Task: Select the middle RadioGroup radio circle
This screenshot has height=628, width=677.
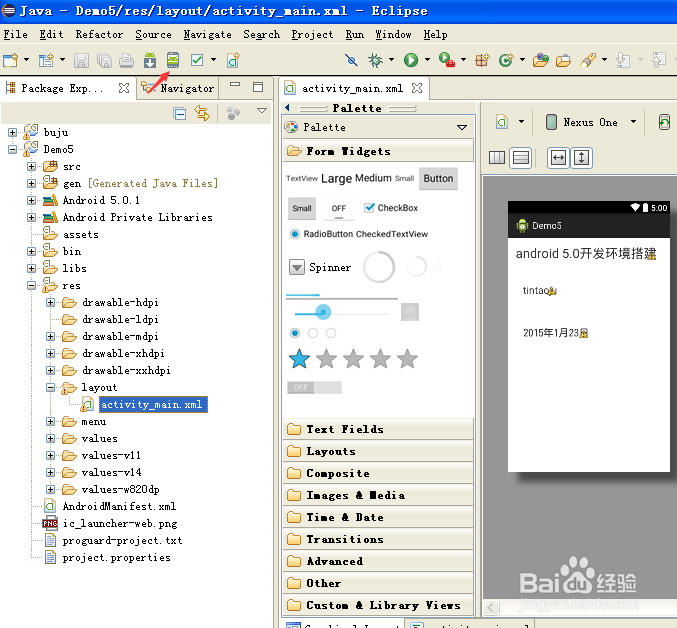Action: [313, 333]
